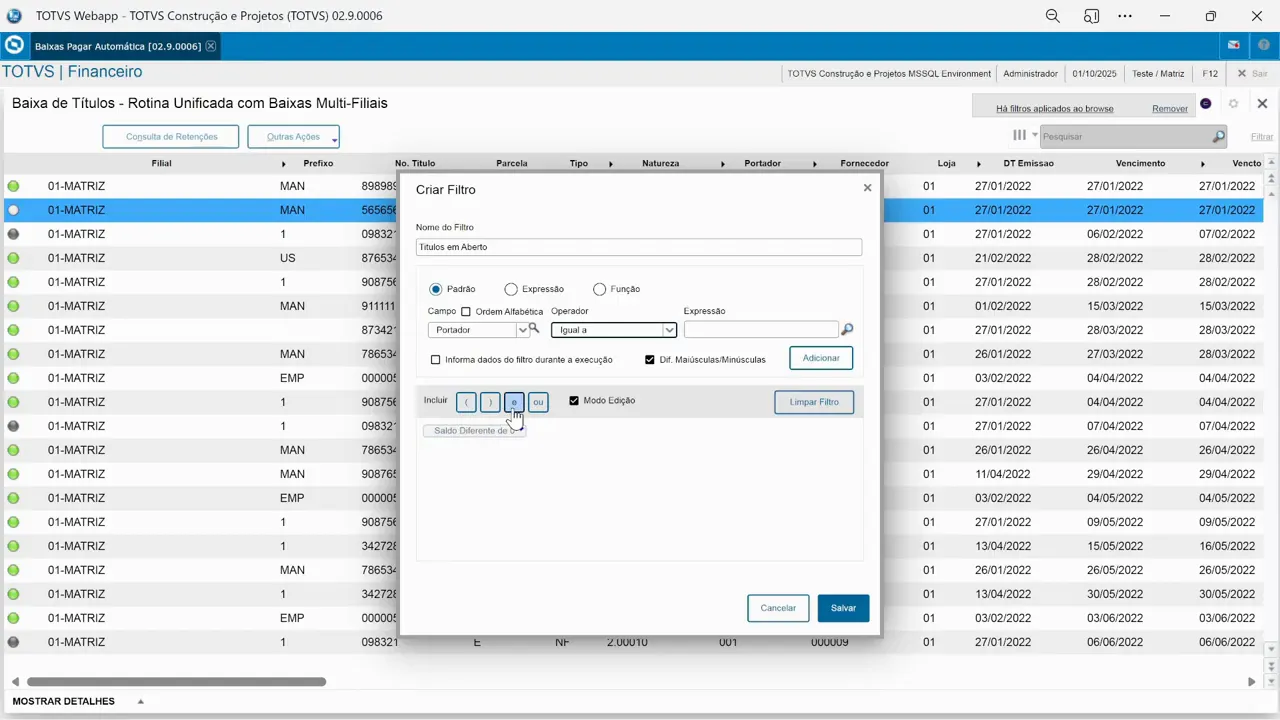Click the magnifier icon next to Expressão
Image resolution: width=1280 pixels, height=720 pixels.
coord(846,329)
